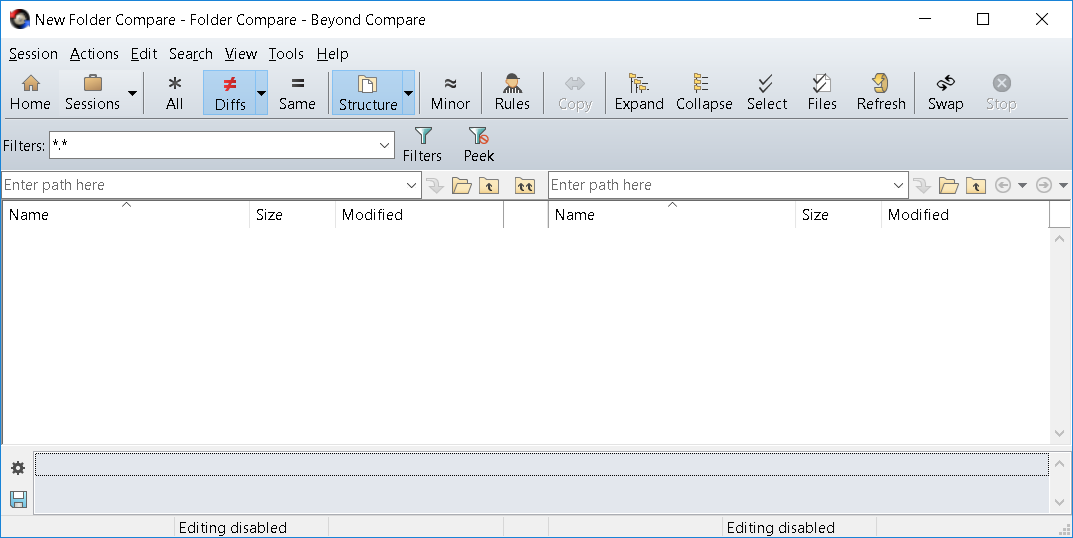Image resolution: width=1073 pixels, height=538 pixels.
Task: Go to the Home view
Action: (x=30, y=92)
